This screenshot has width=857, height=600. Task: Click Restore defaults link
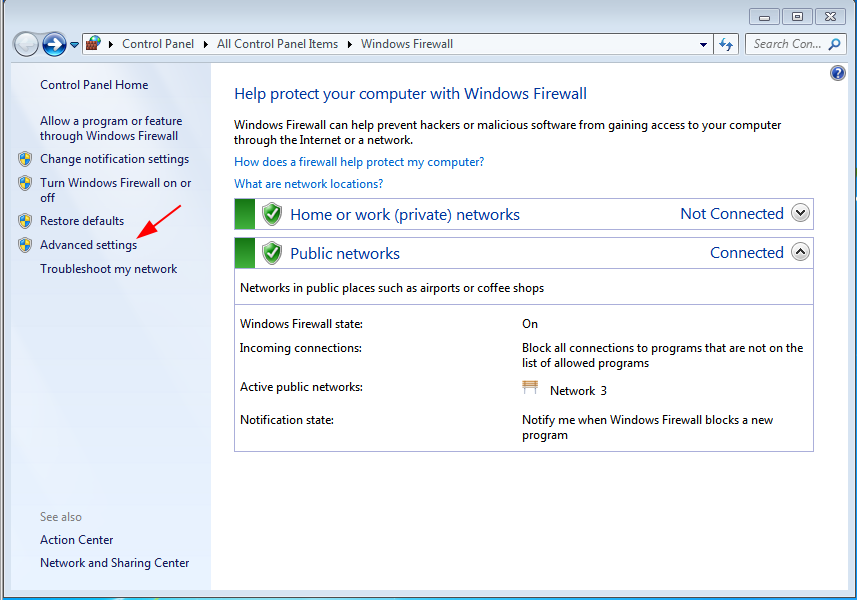pos(82,221)
